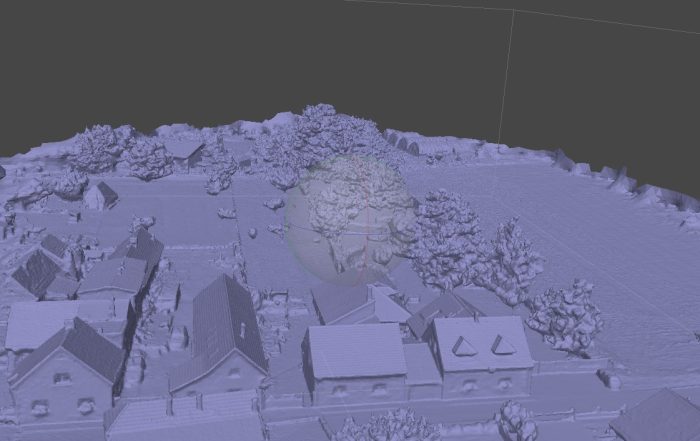Click the bushy tree at the bottom center edge

[390, 427]
